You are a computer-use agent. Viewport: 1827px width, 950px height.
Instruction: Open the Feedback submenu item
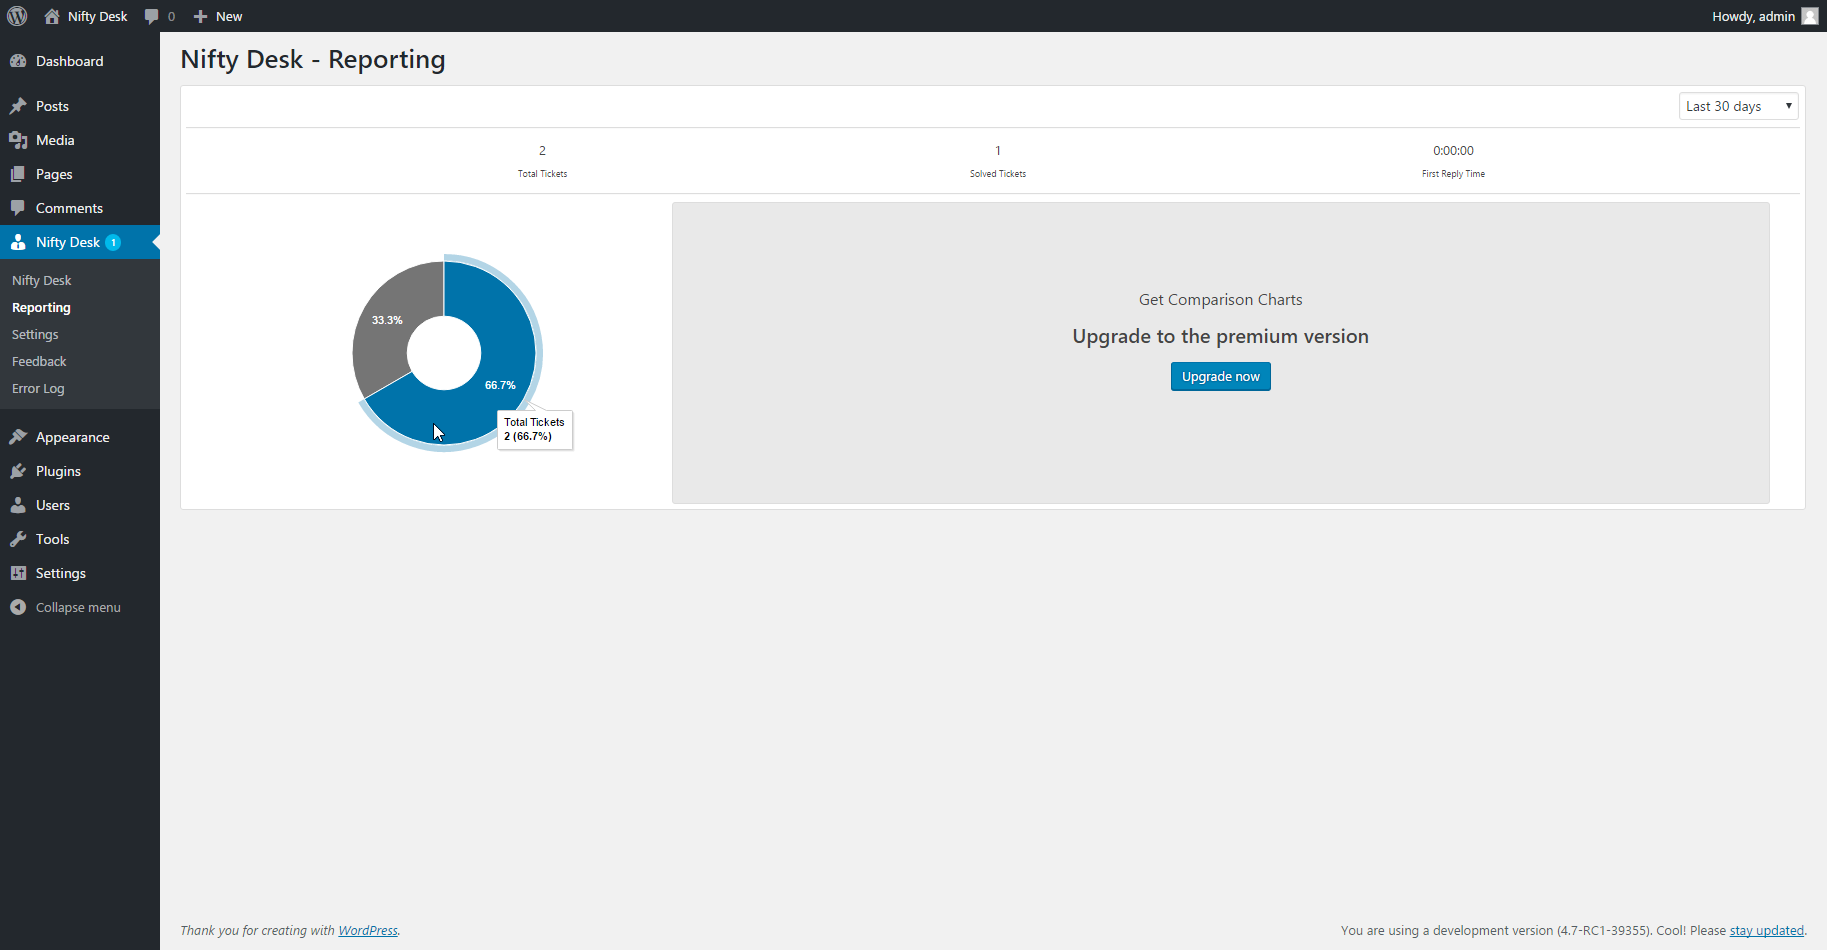[39, 362]
